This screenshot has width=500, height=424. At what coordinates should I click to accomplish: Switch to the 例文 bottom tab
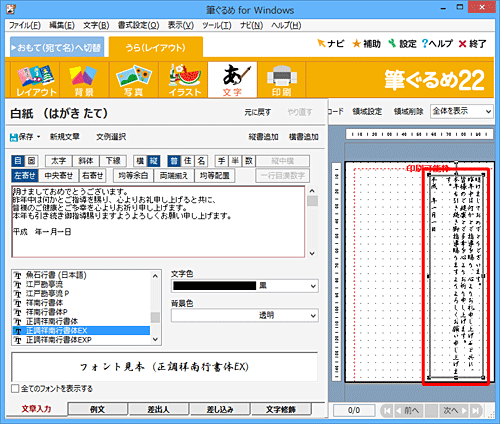(x=97, y=409)
